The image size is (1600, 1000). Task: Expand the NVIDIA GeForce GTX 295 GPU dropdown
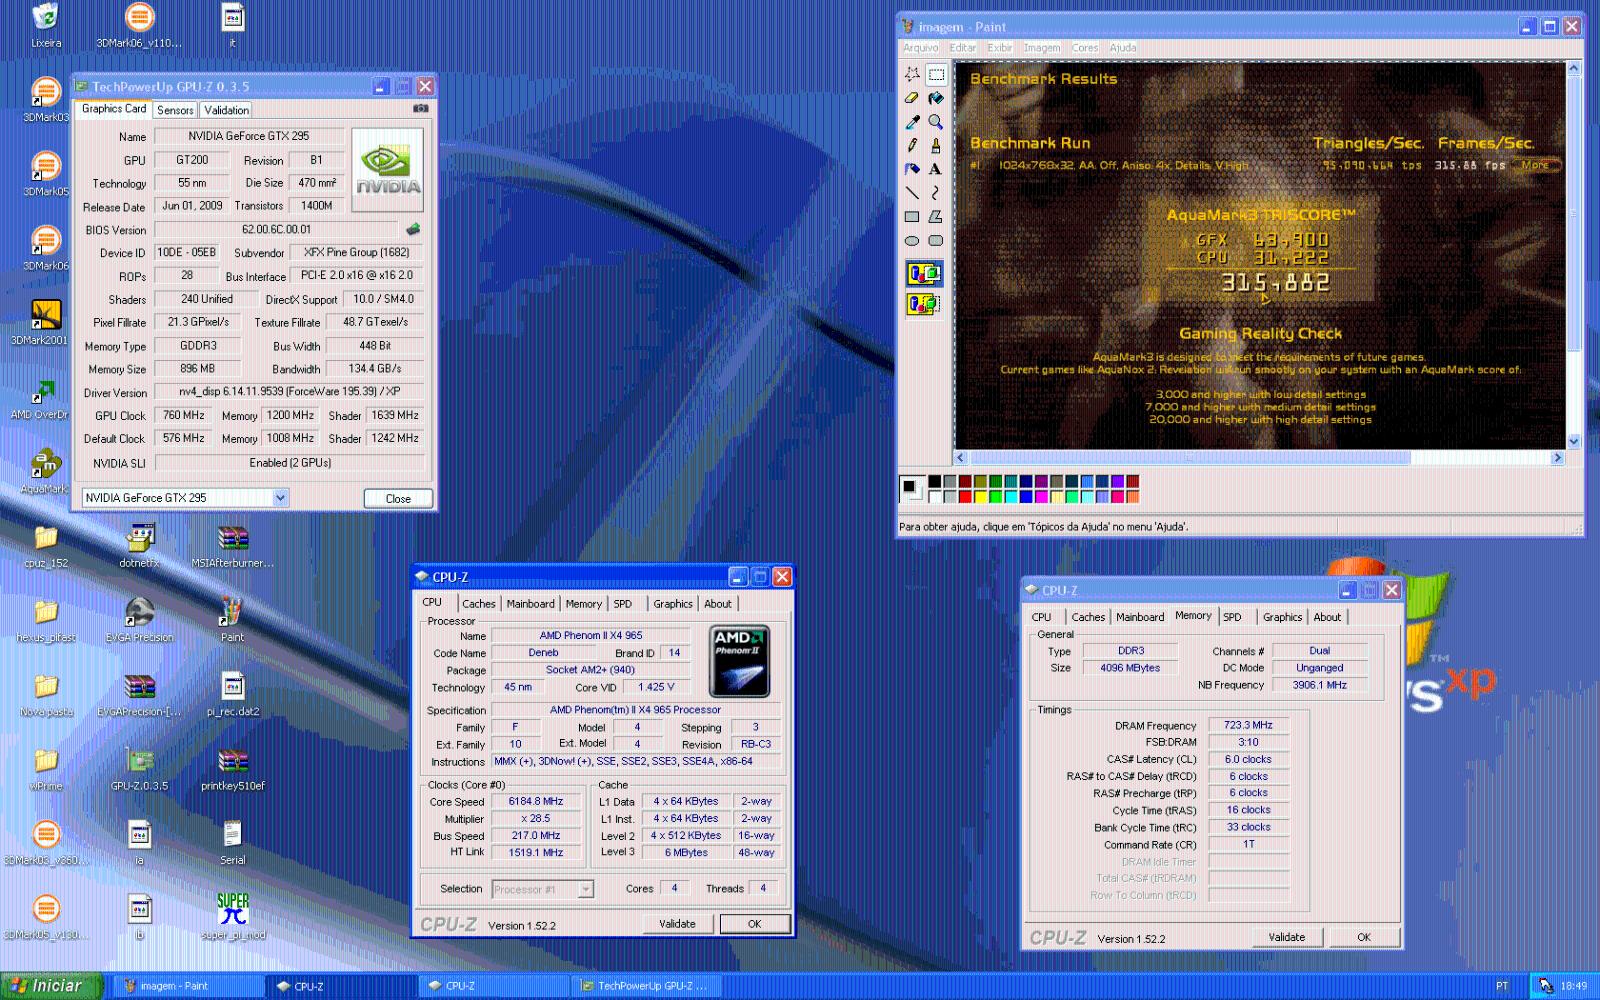pyautogui.click(x=280, y=497)
